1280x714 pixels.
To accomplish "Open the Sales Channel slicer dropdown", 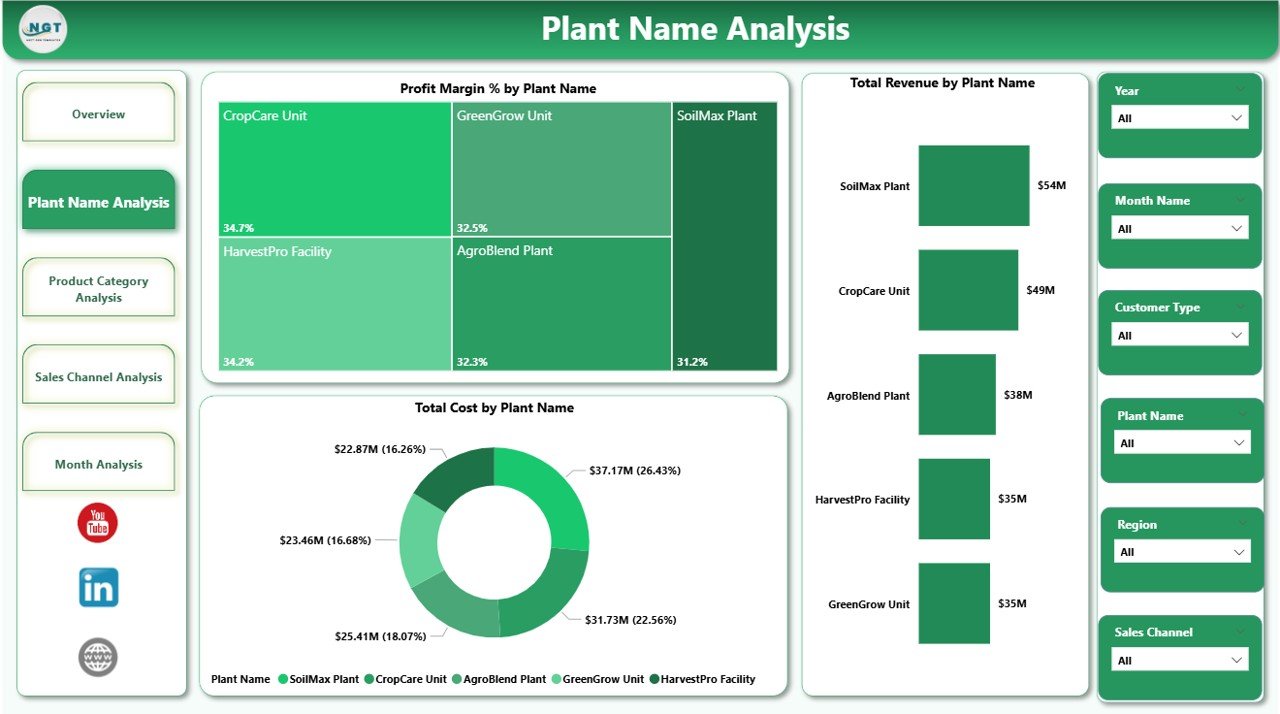I will [1241, 659].
